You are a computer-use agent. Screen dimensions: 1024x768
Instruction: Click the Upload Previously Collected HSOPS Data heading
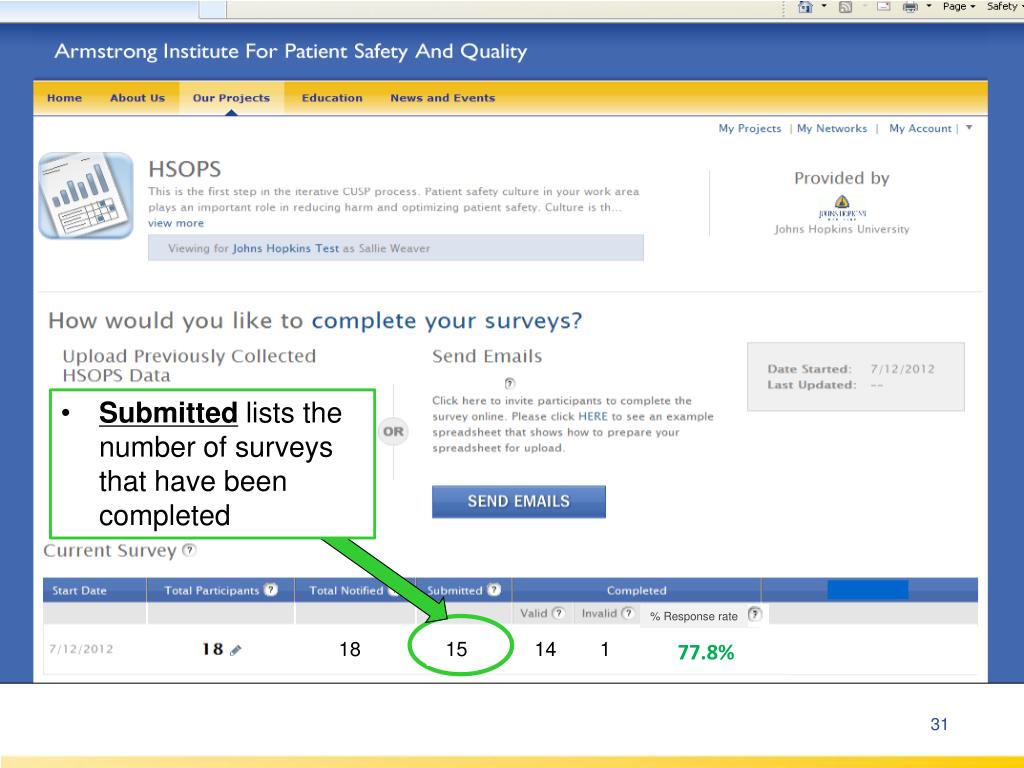[189, 366]
